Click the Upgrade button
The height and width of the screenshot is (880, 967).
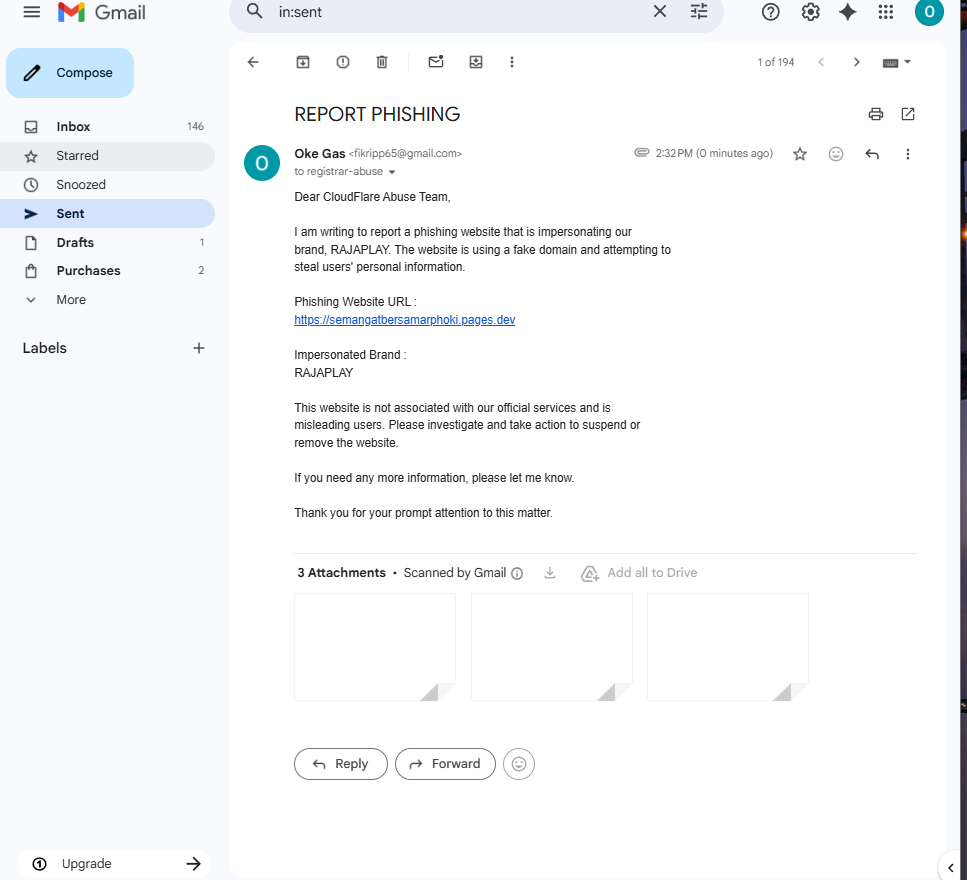[x=114, y=863]
